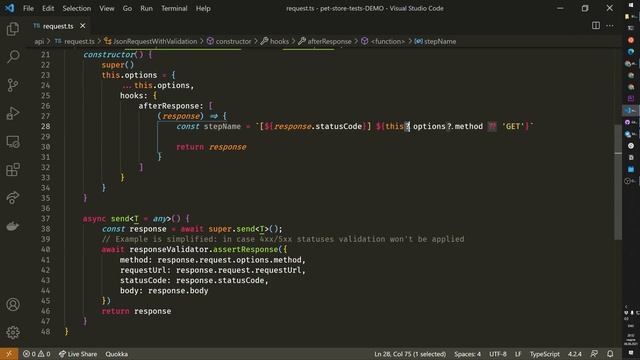This screenshot has width=640, height=360.
Task: Click Ln 28, Col 75 cursor position
Action: (410, 354)
